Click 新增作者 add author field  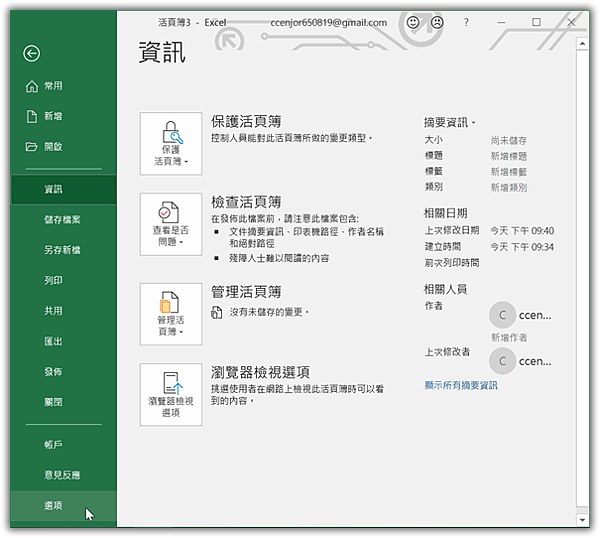pos(509,337)
